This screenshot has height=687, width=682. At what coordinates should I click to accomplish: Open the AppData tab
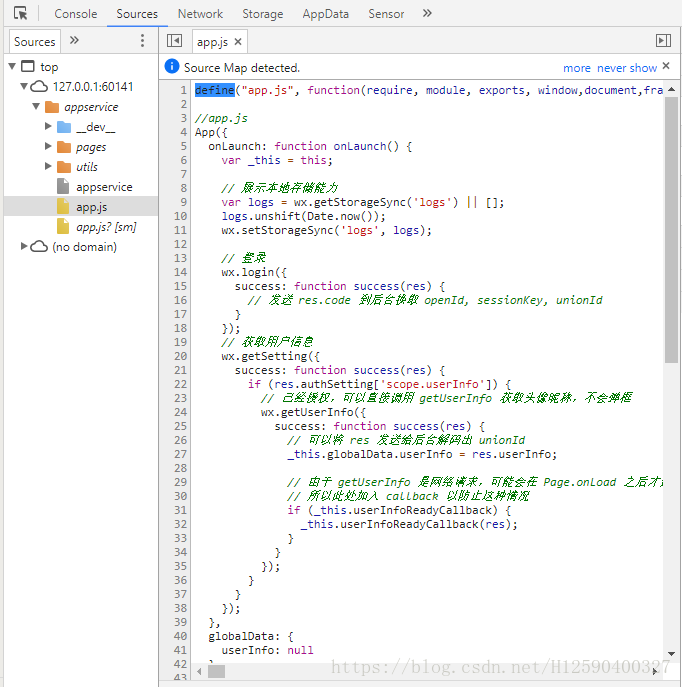[x=325, y=14]
